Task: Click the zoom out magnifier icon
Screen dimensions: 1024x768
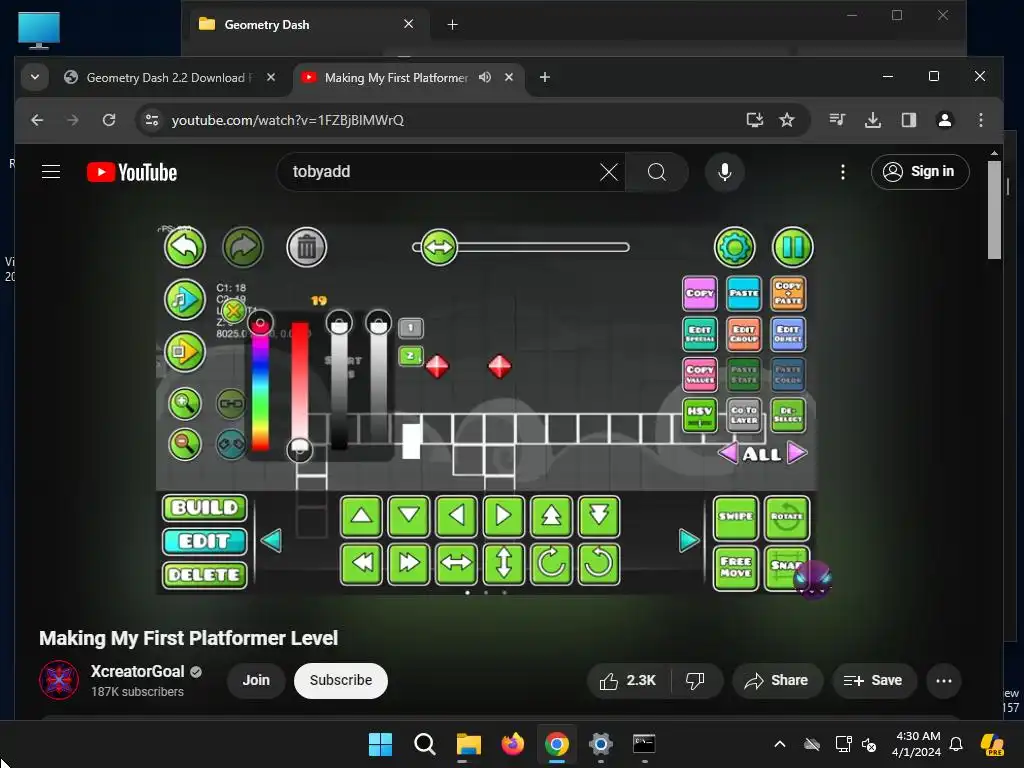Action: point(185,444)
